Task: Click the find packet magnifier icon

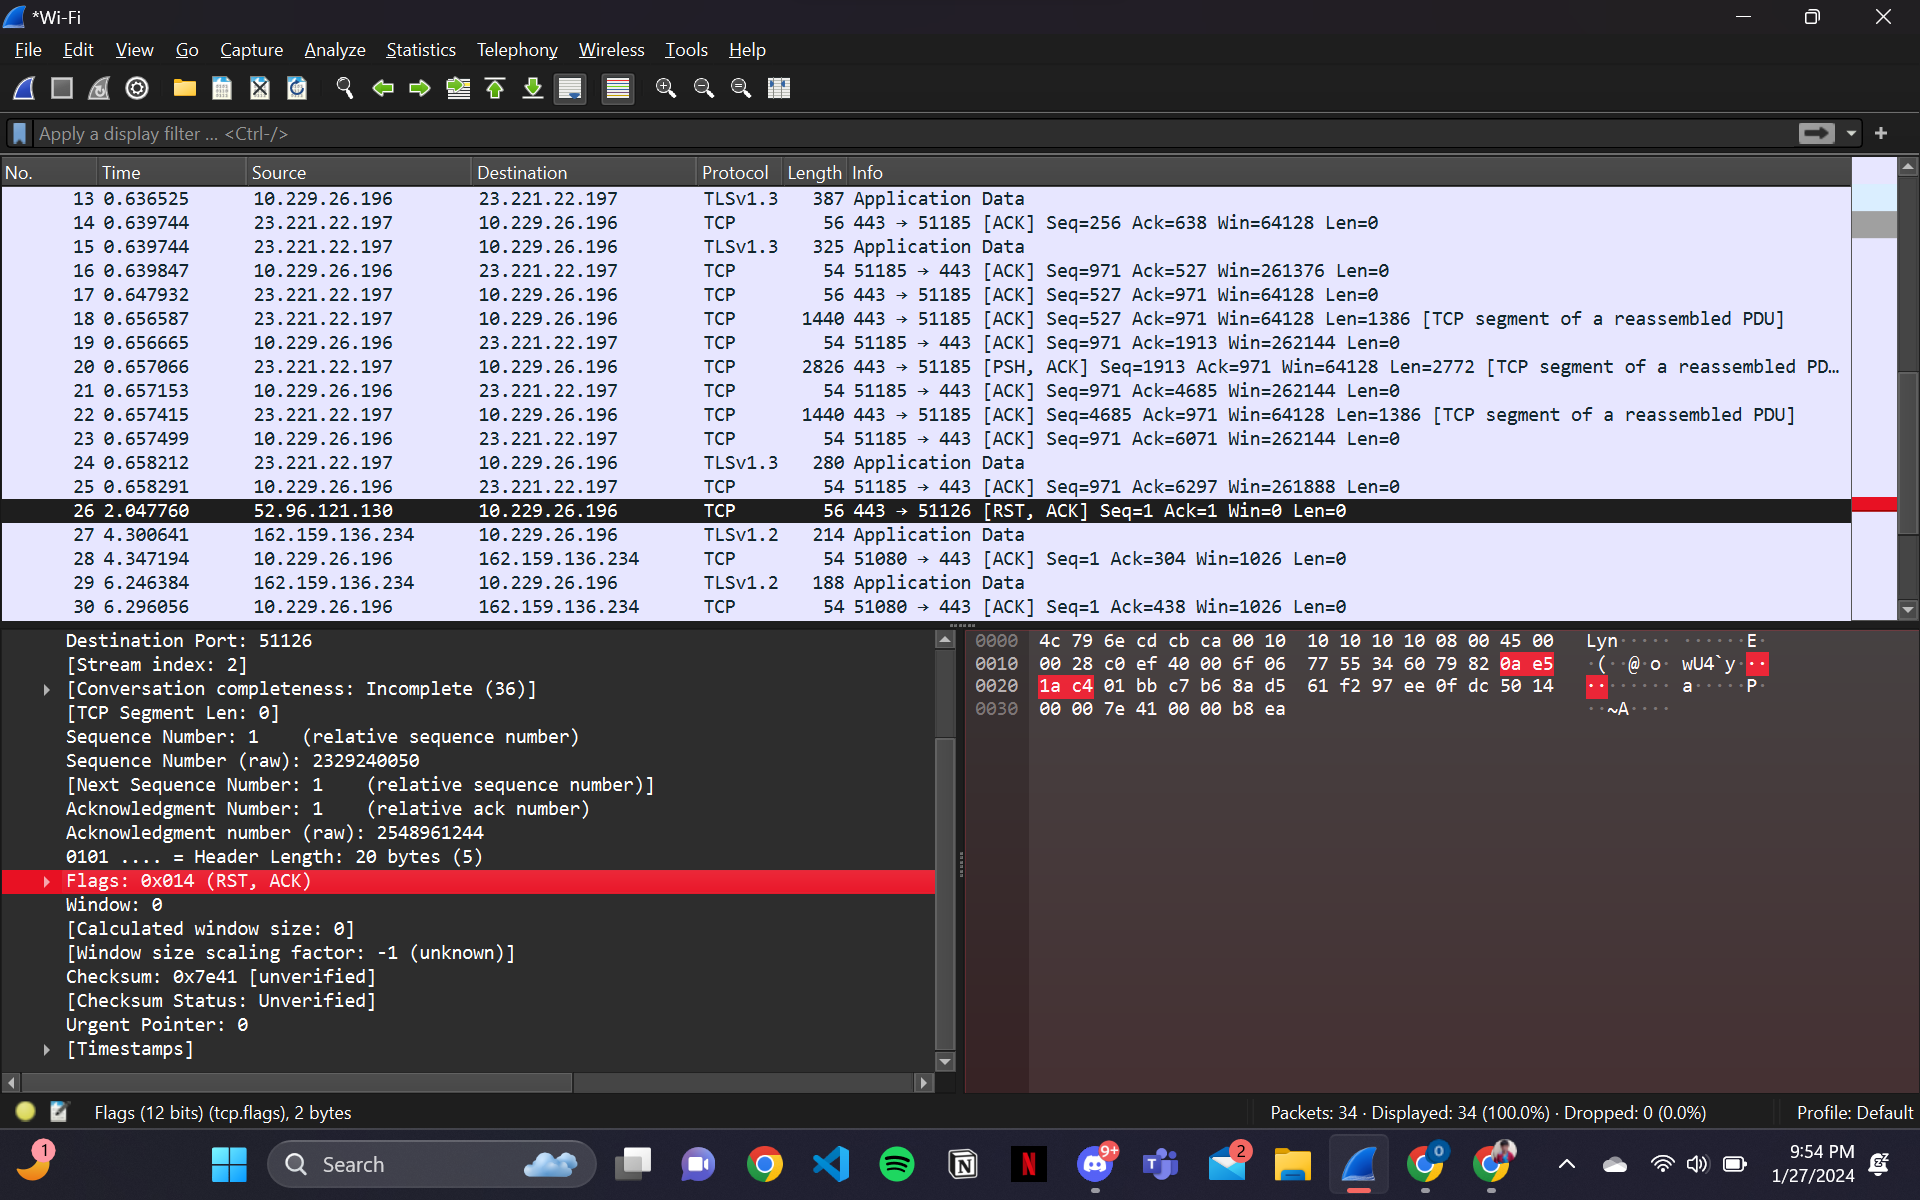Action: 345,88
